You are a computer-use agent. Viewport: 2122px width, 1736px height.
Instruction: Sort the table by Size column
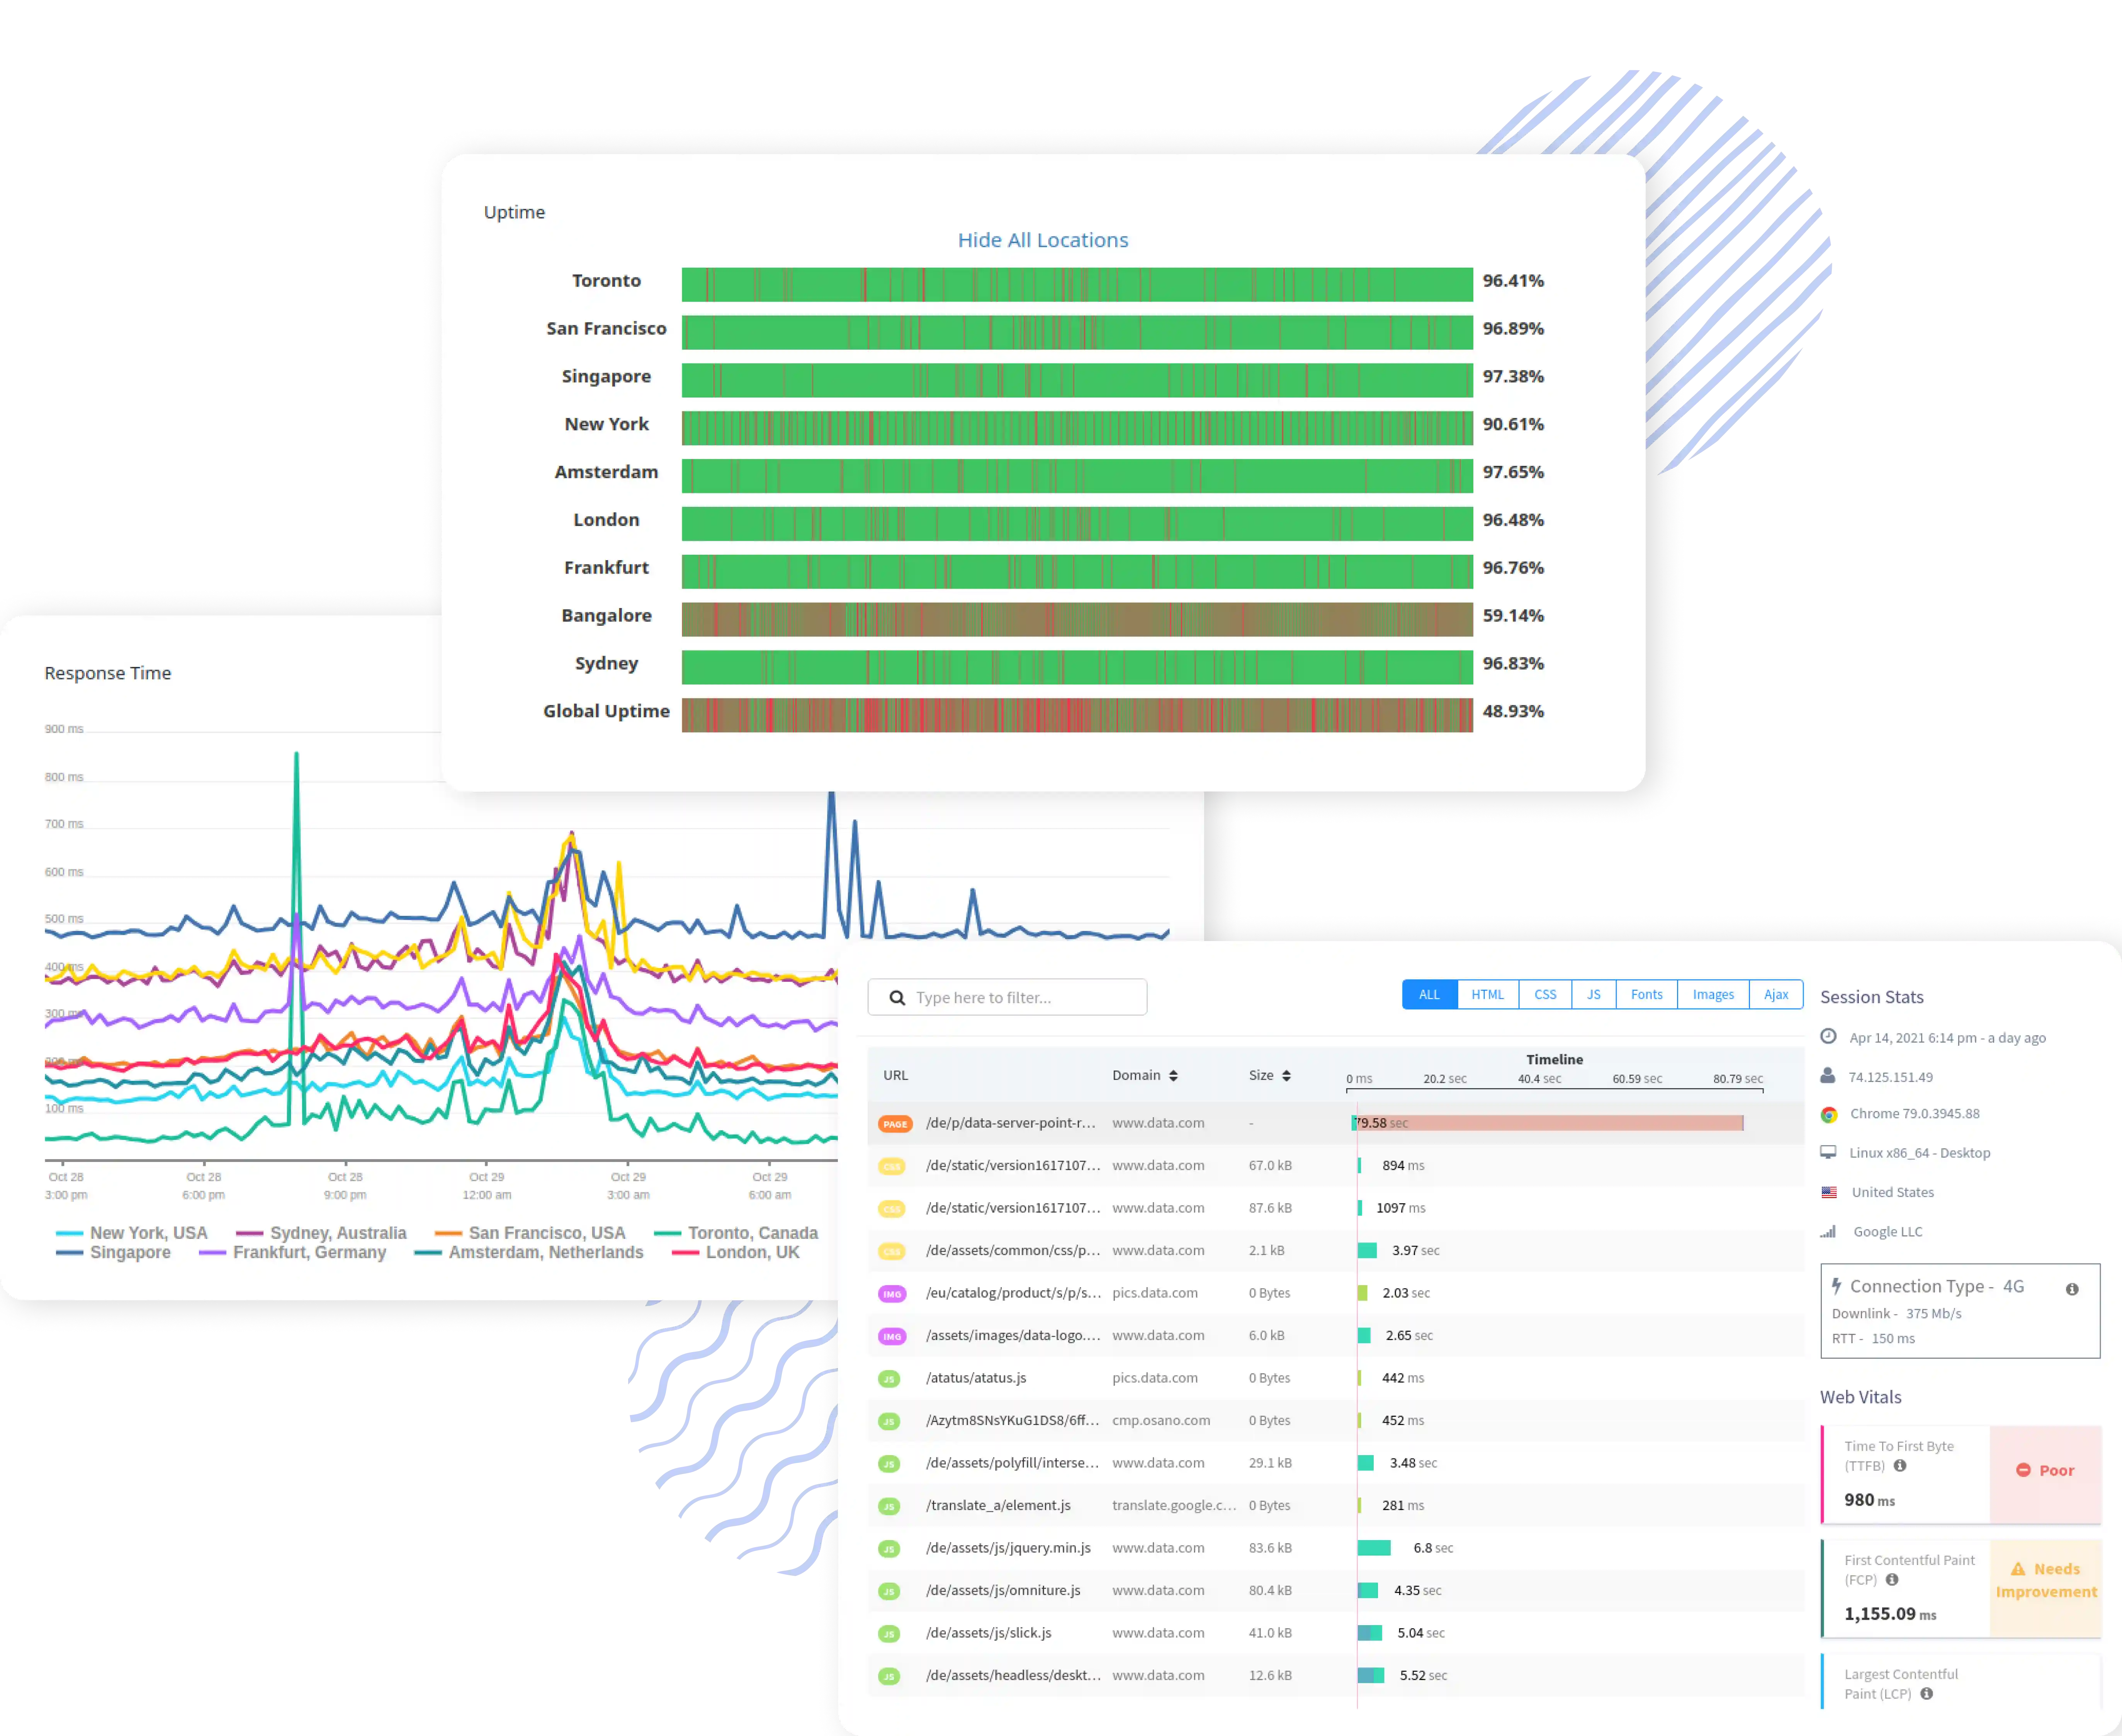[x=1270, y=1075]
